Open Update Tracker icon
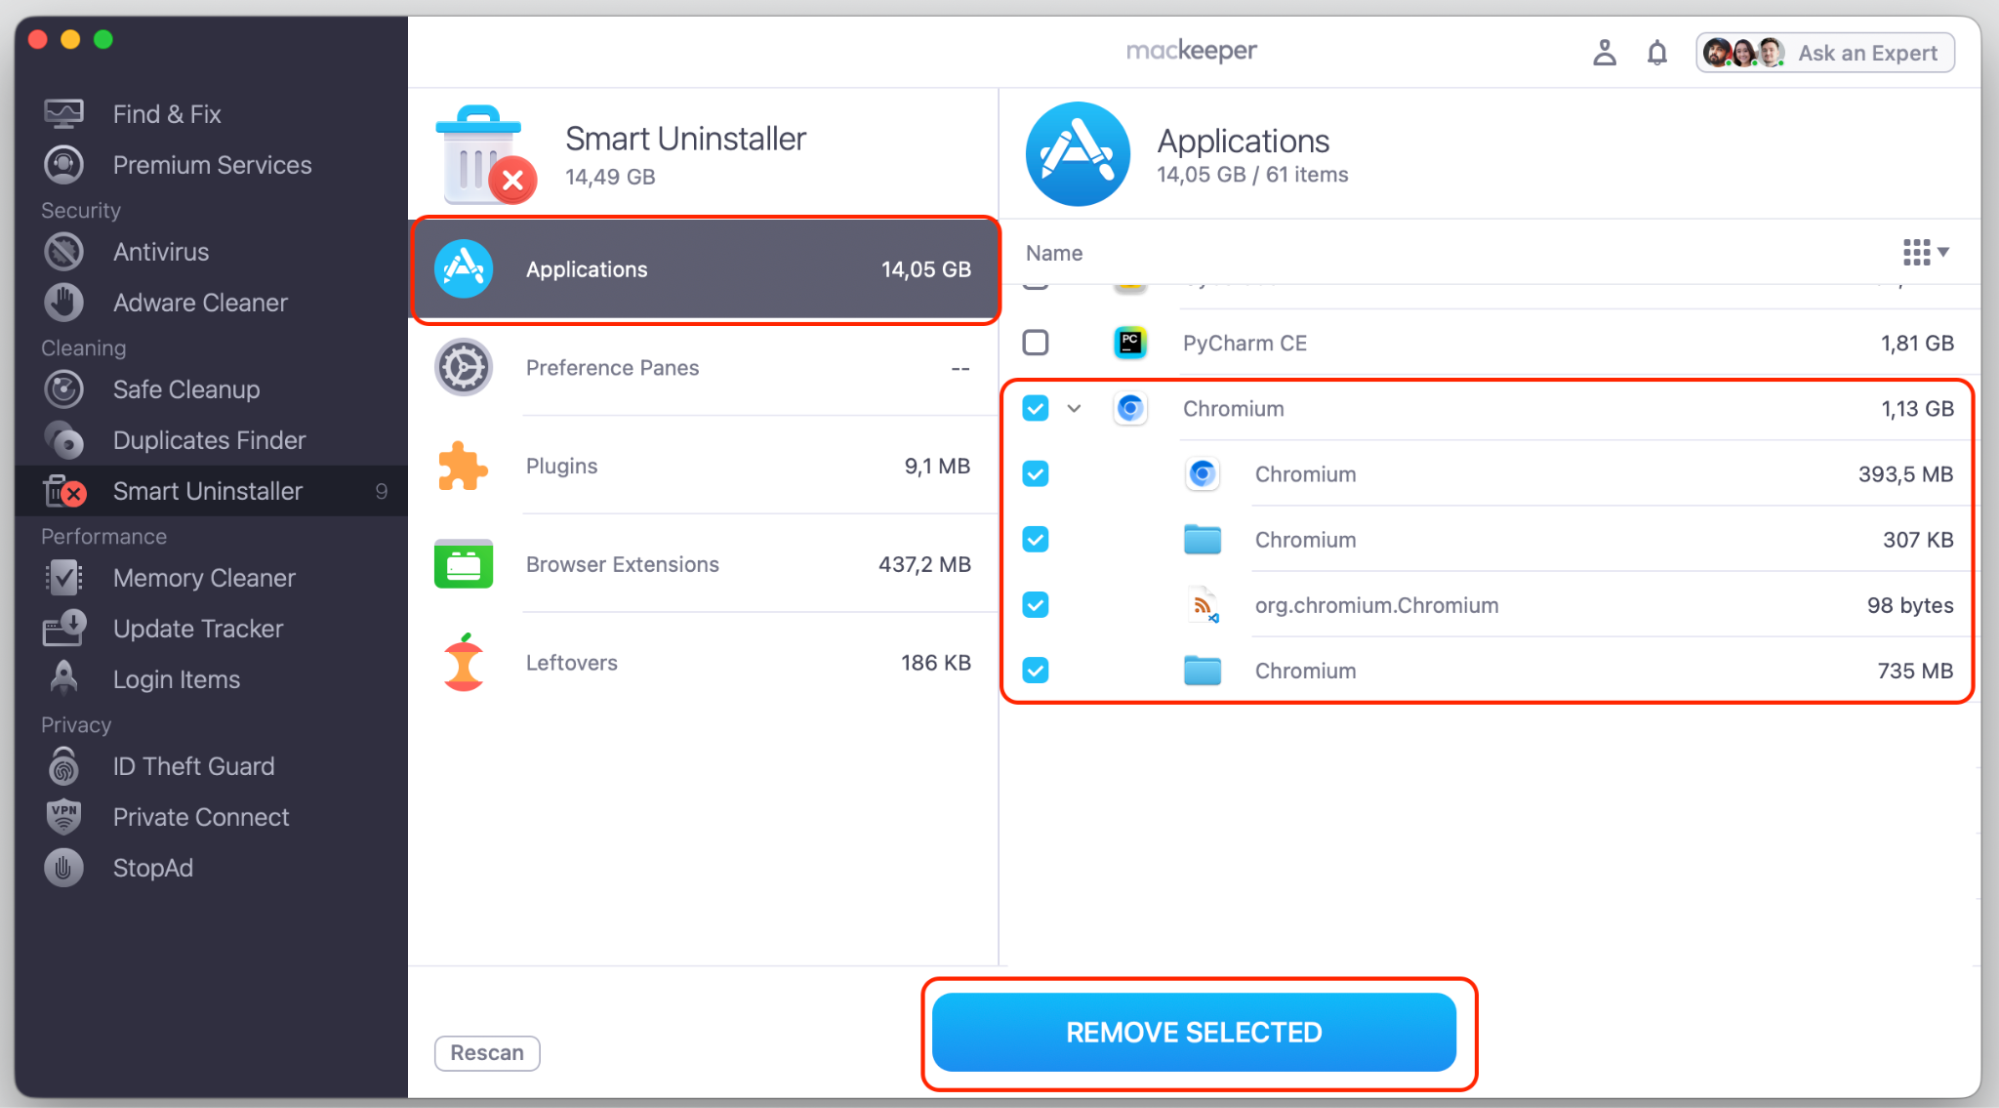The height and width of the screenshot is (1108, 1999). pyautogui.click(x=64, y=628)
